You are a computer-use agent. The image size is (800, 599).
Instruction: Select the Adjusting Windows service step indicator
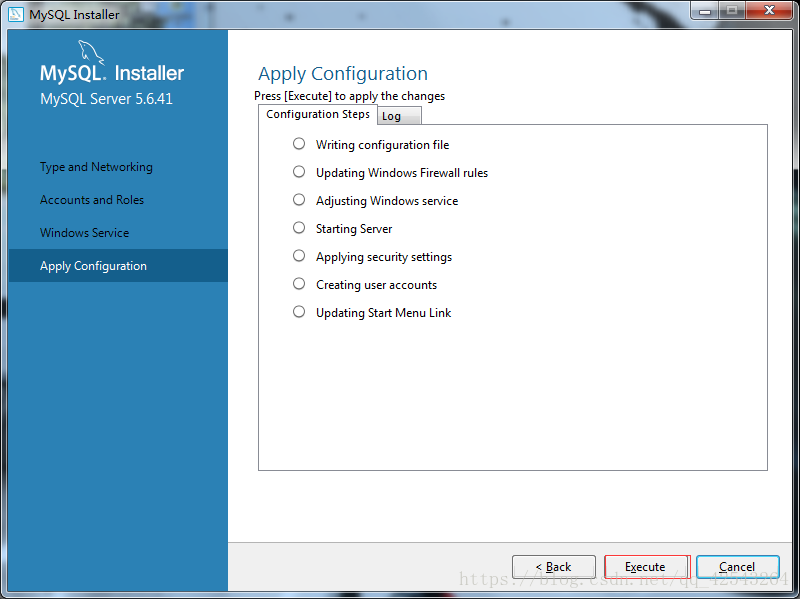point(299,200)
